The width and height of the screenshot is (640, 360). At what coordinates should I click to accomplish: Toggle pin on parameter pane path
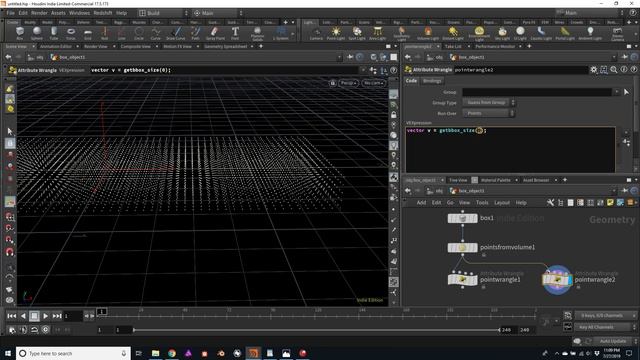pos(624,57)
